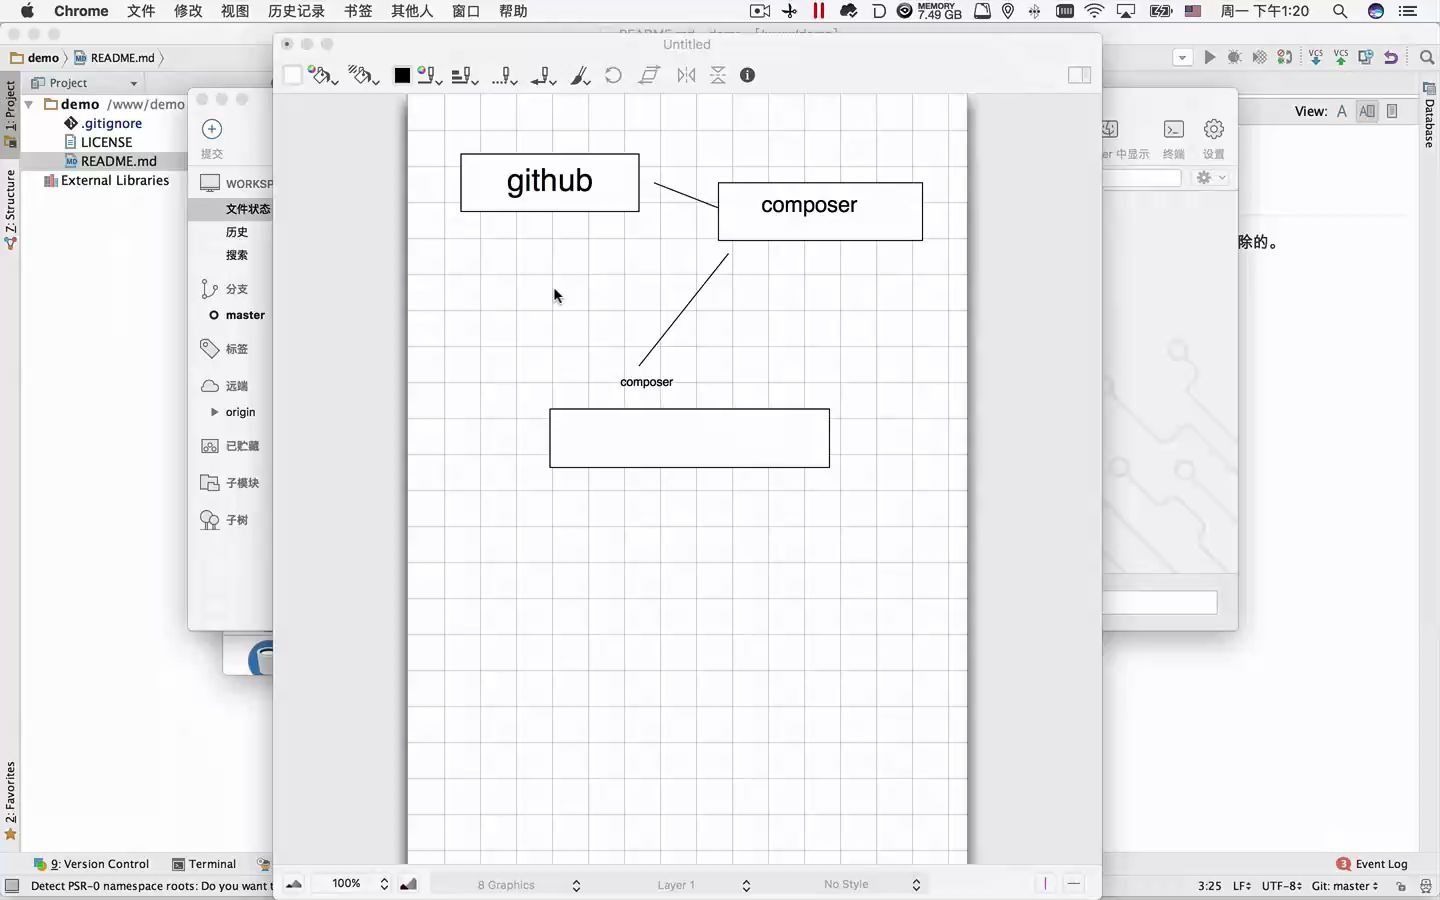Open the Version Control tab
This screenshot has height=900, width=1440.
click(92, 864)
